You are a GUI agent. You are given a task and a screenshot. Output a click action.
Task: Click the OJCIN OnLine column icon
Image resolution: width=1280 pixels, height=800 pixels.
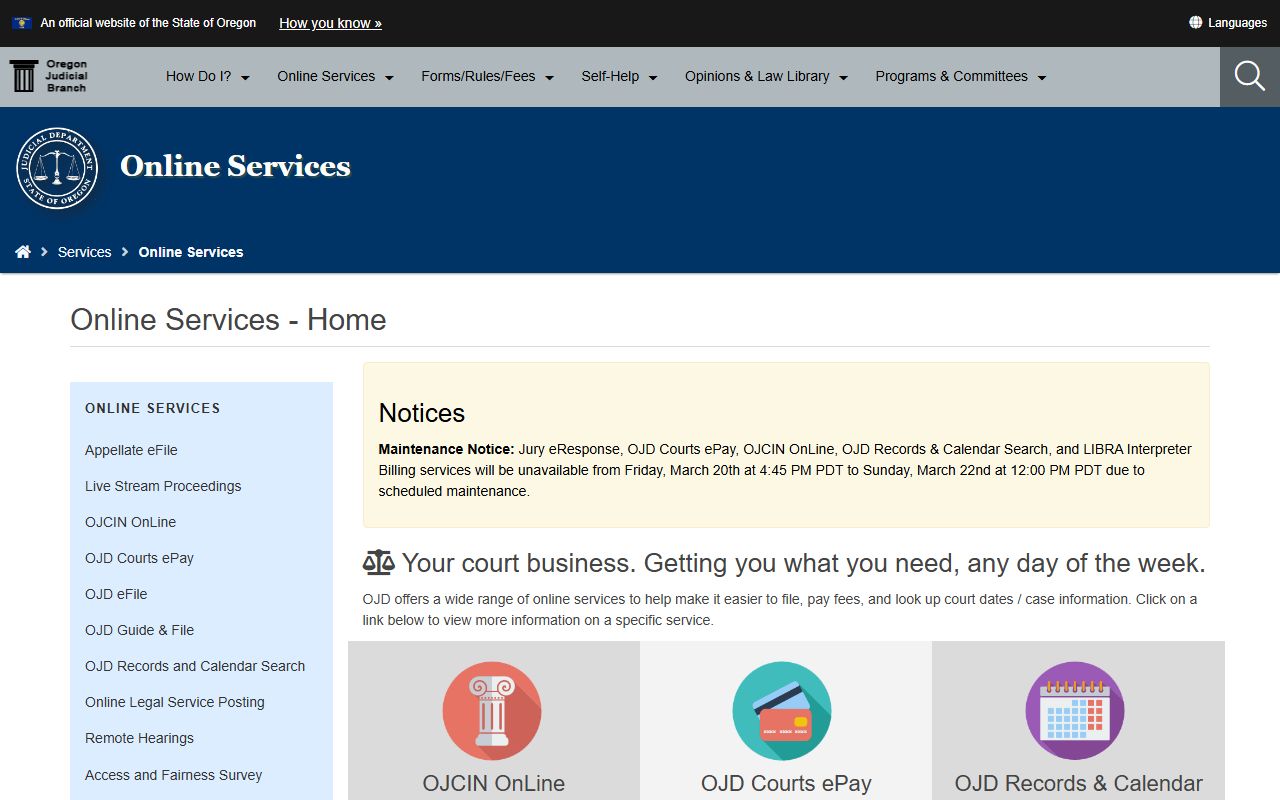click(492, 711)
